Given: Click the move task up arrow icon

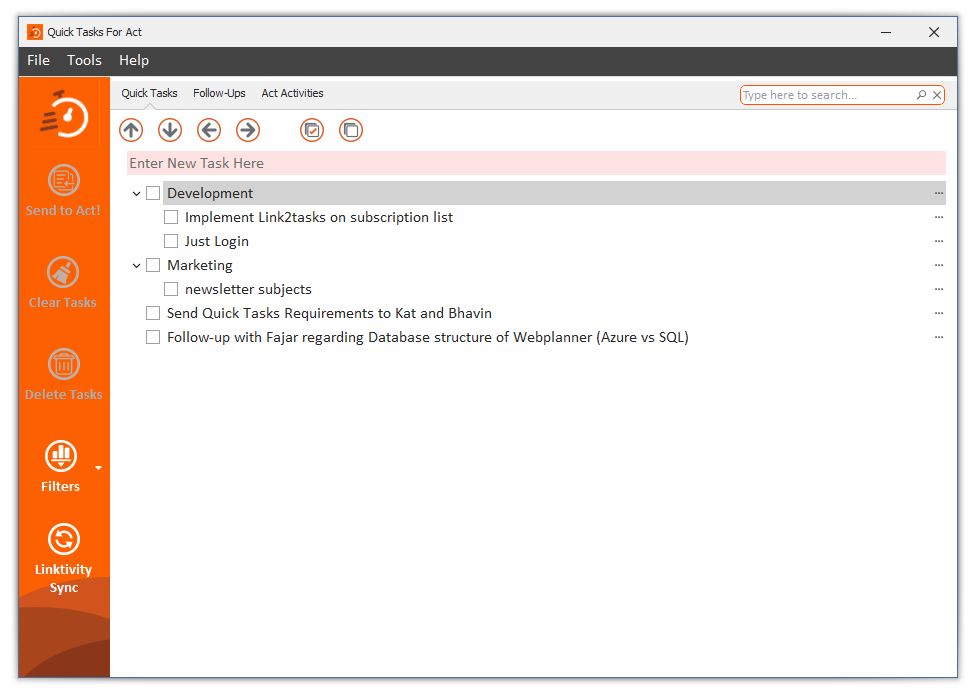Looking at the screenshot, I should click(x=131, y=130).
